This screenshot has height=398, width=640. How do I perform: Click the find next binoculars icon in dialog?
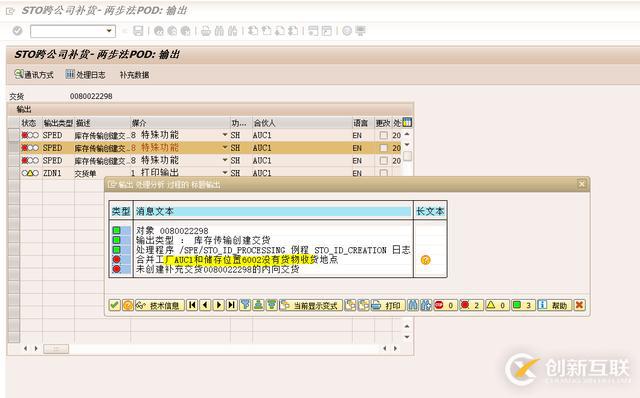426,305
